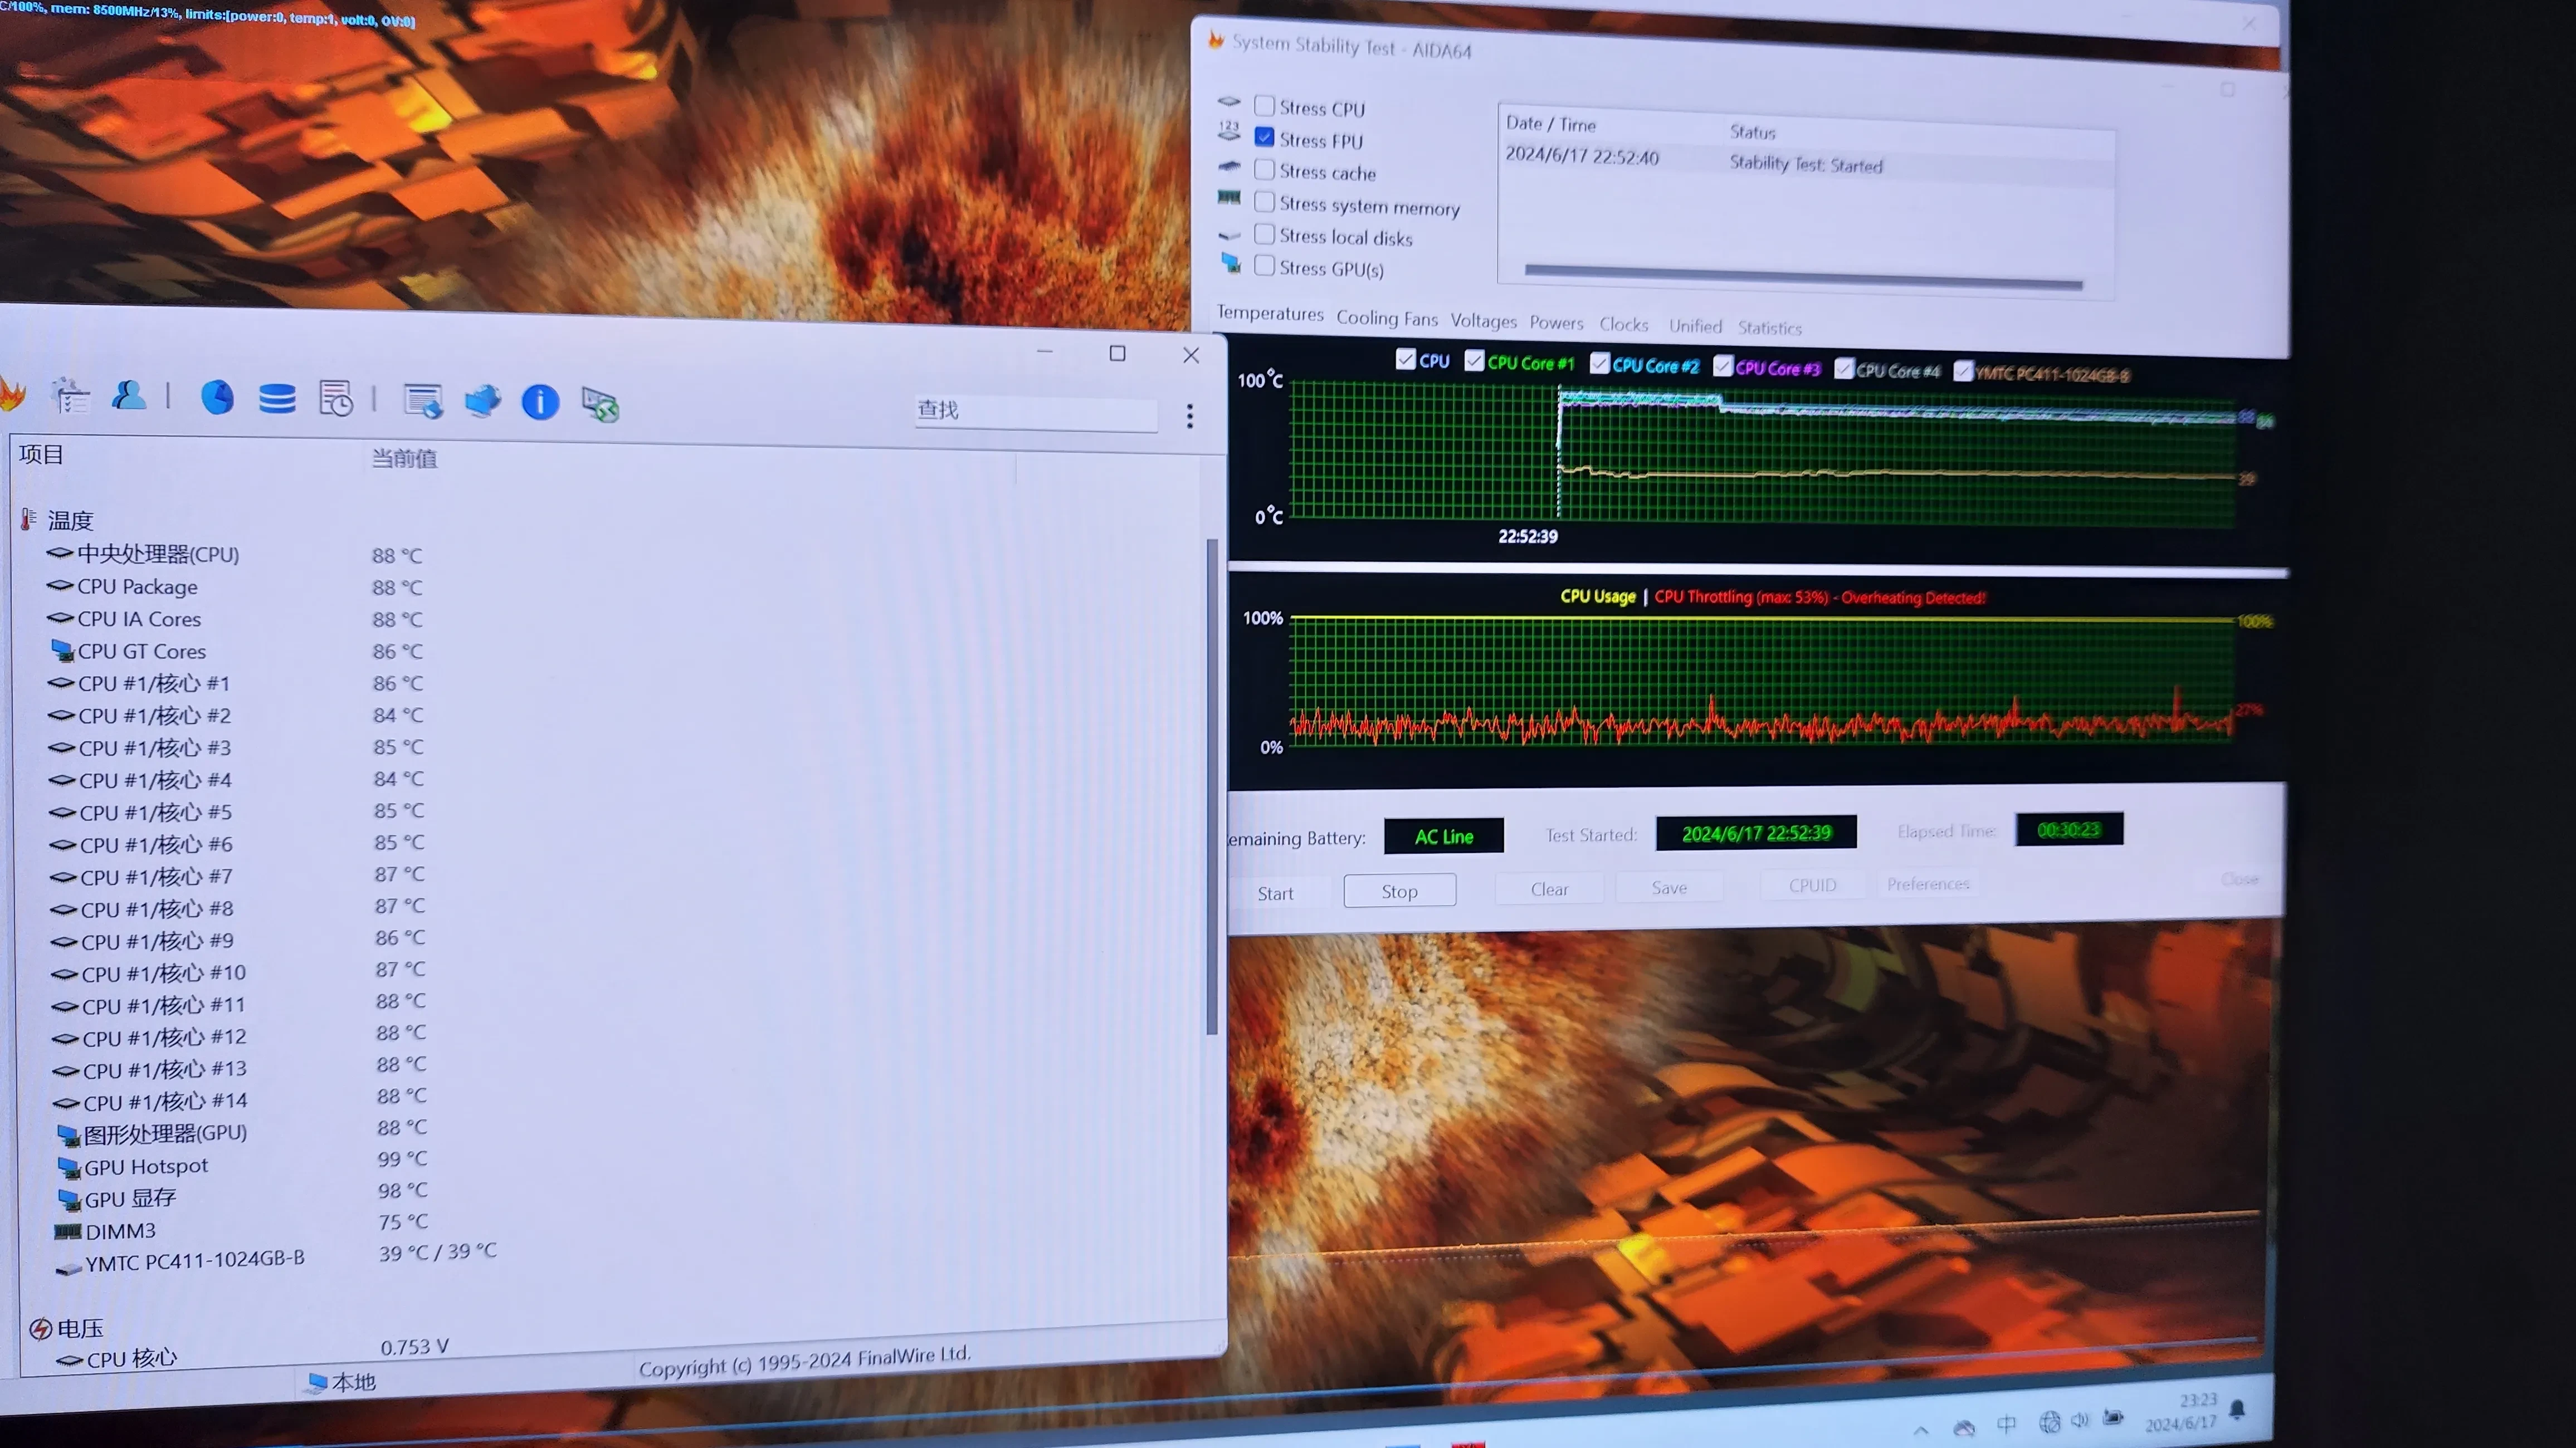This screenshot has width=2576, height=1448.
Task: Open the remote-connection monitor icon with green arrows
Action: pyautogui.click(x=600, y=404)
